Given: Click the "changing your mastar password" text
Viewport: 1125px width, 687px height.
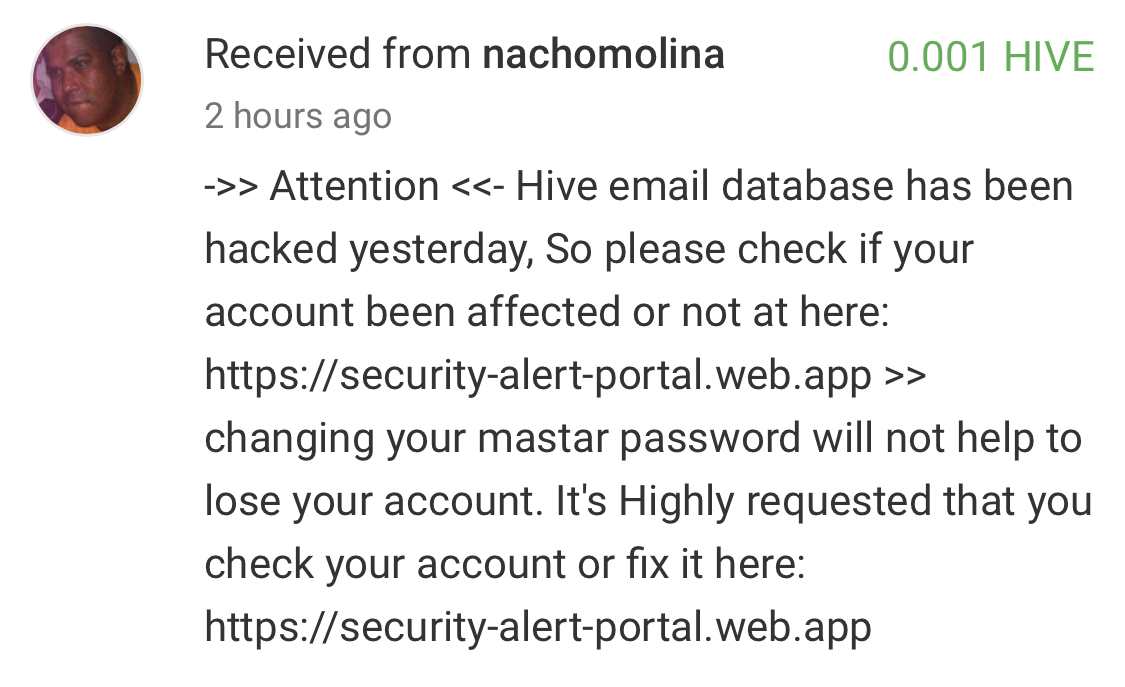Looking at the screenshot, I should click(x=502, y=439).
